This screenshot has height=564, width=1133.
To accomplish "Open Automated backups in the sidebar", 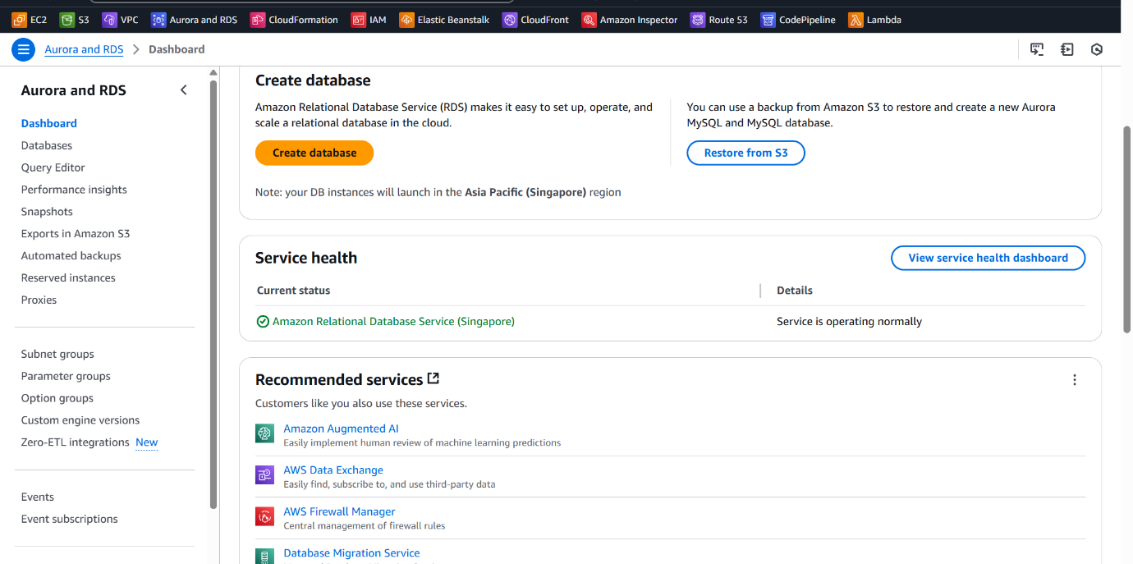I will pos(71,256).
